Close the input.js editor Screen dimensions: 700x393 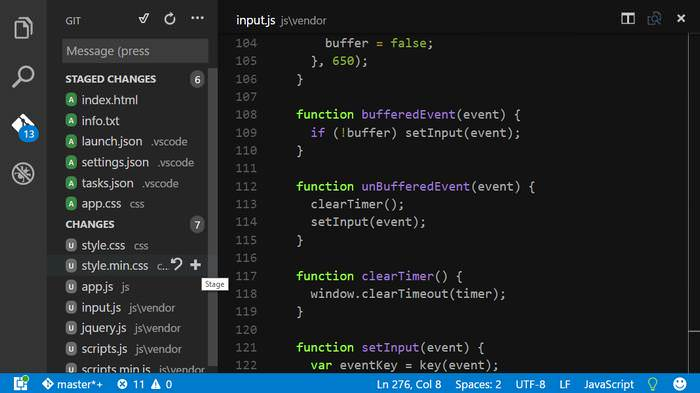tap(681, 18)
